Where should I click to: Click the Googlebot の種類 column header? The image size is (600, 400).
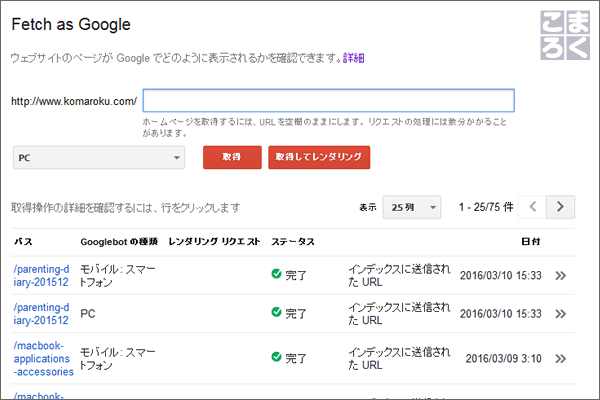pyautogui.click(x=119, y=242)
